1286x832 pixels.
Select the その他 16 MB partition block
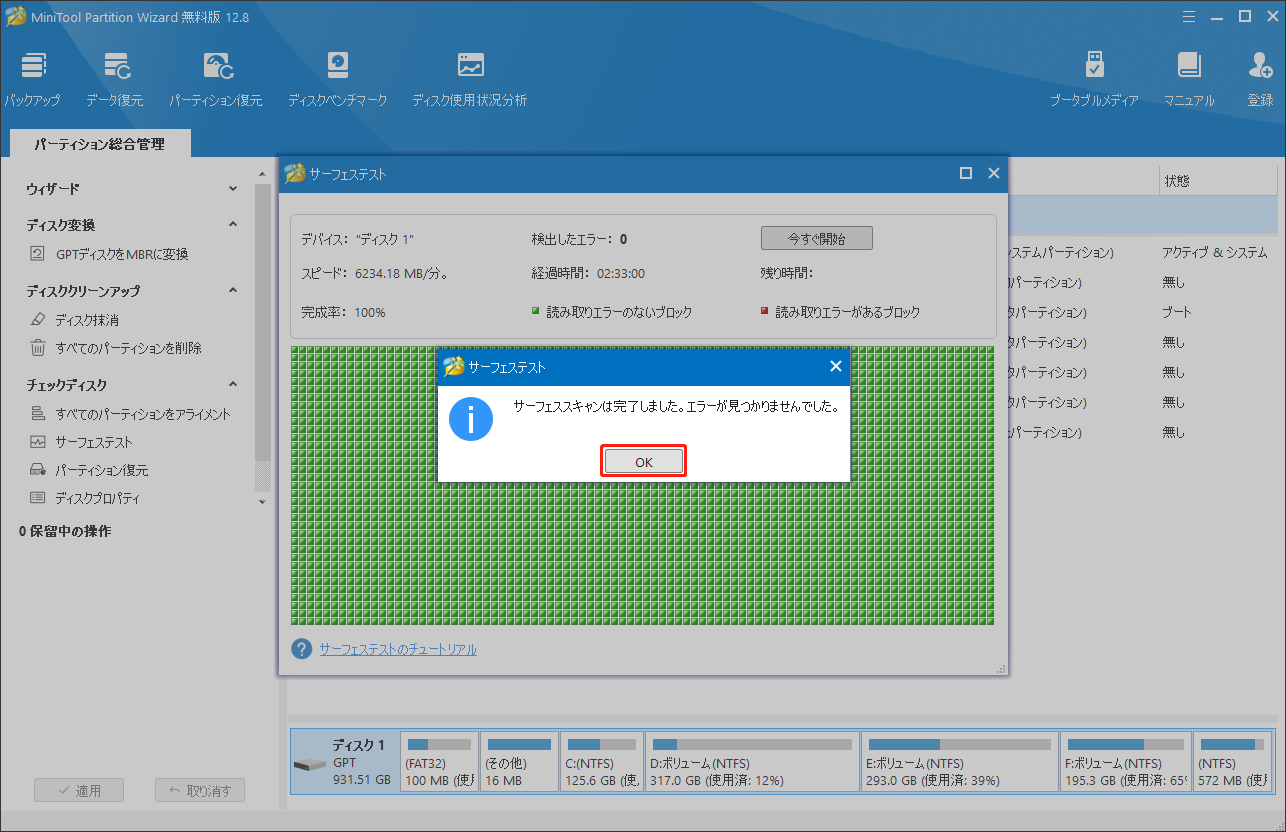coord(519,762)
